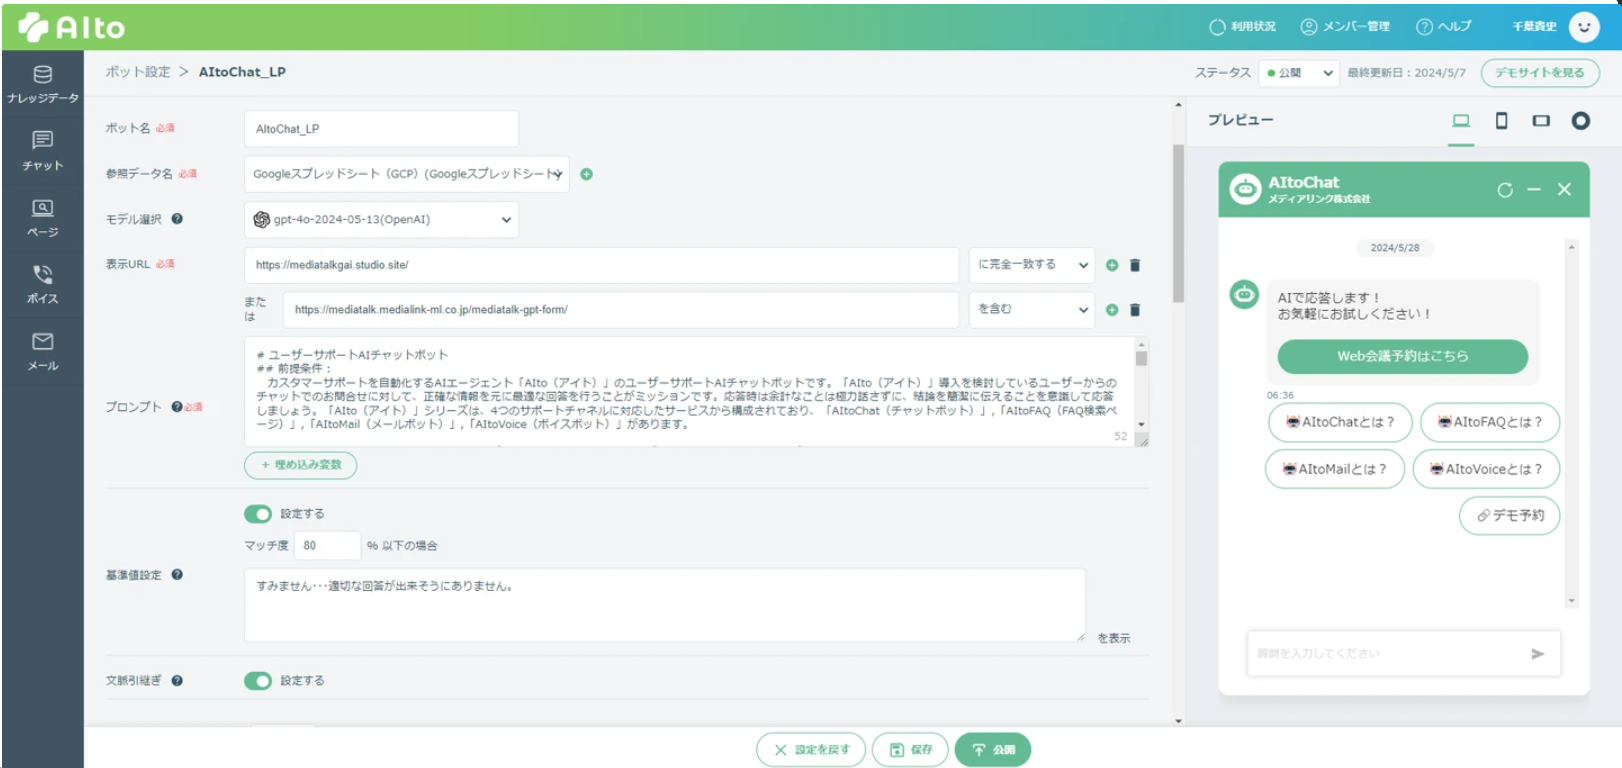Screen dimensions: 1622x768
Task: Click the マッチ度 value field
Action: point(327,546)
